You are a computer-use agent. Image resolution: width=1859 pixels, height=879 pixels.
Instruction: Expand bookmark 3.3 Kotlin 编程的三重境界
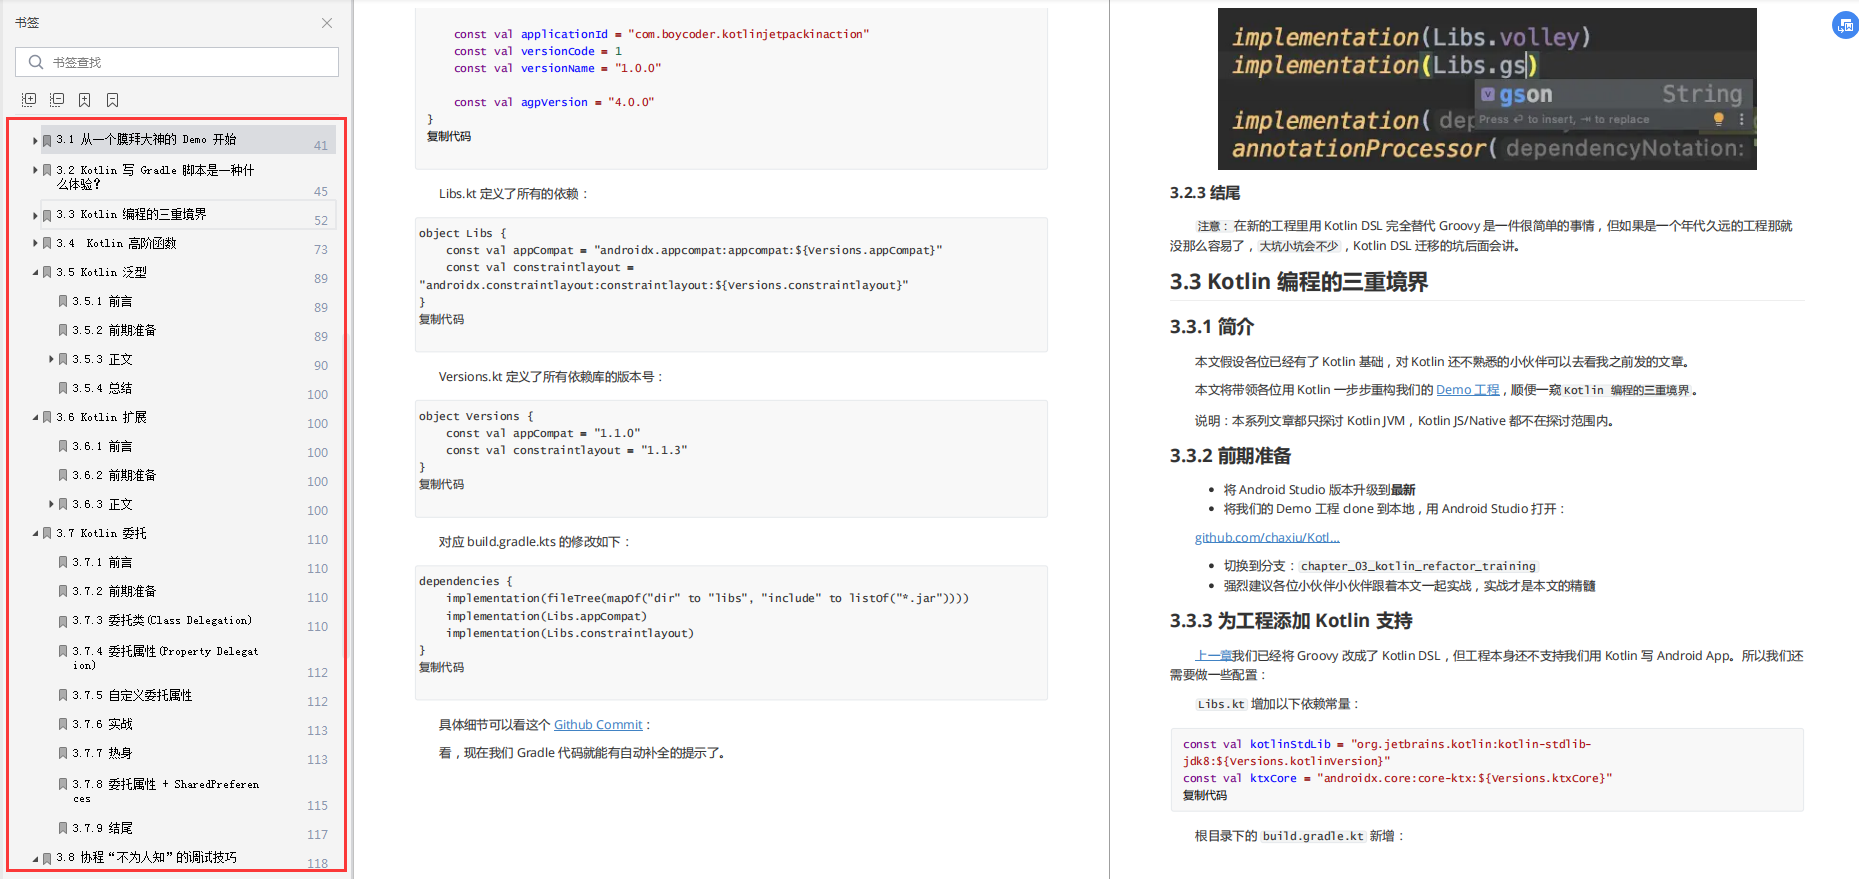[35, 215]
